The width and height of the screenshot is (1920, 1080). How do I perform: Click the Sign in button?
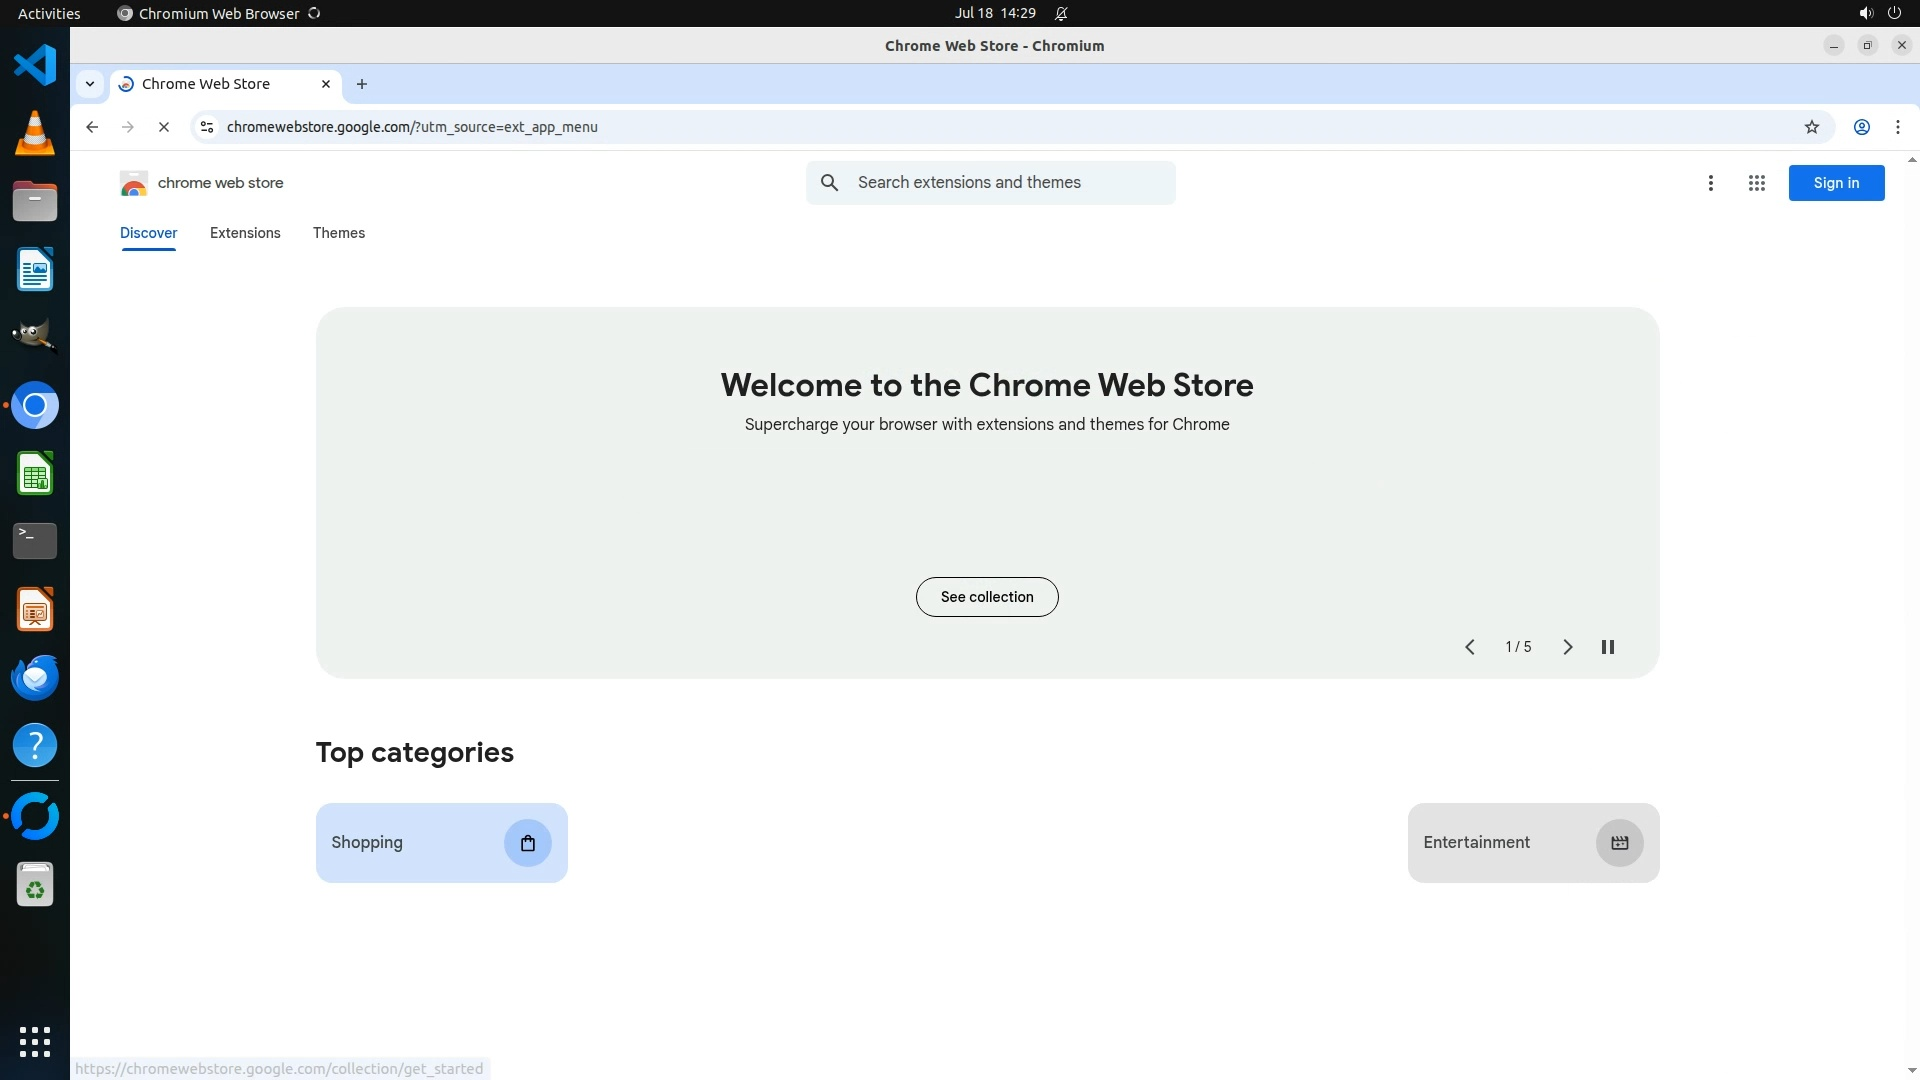(1836, 183)
